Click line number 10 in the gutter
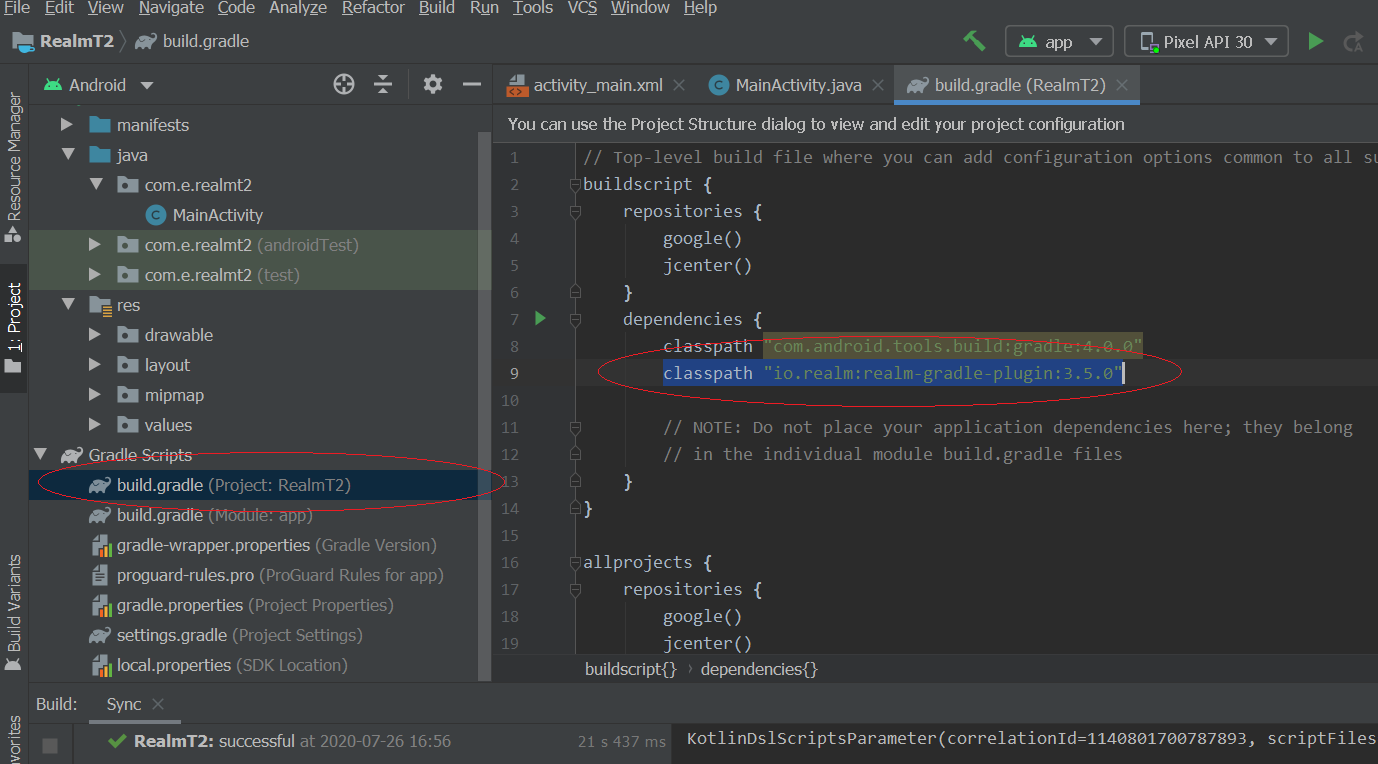Viewport: 1378px width, 764px height. pyautogui.click(x=510, y=400)
